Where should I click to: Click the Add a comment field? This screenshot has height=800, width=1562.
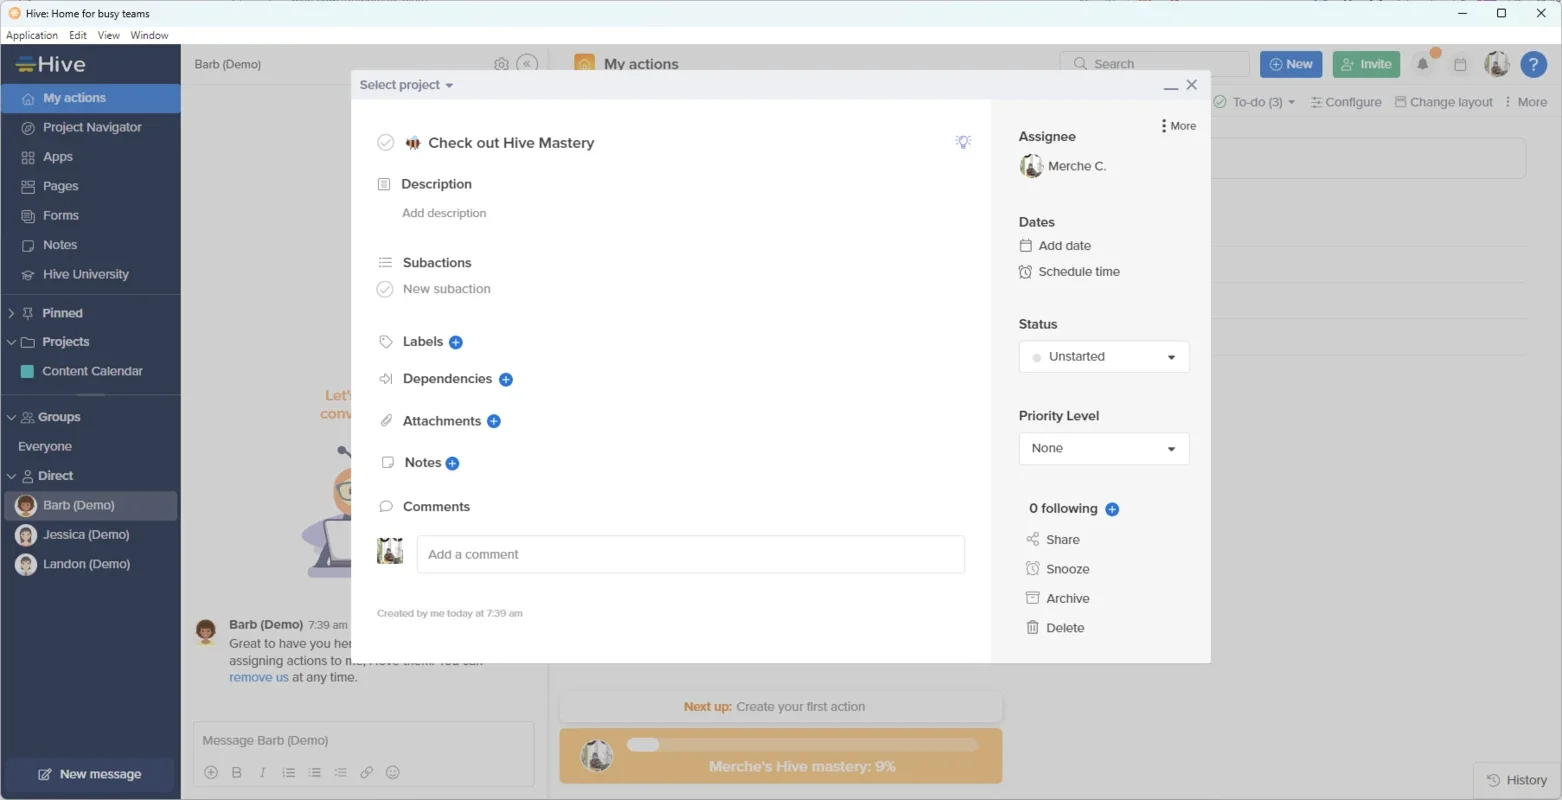690,554
